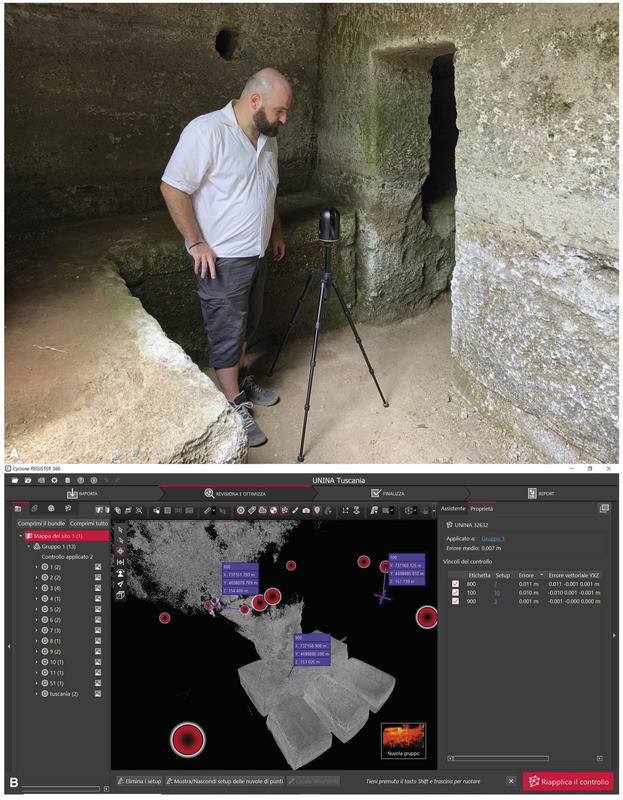This screenshot has height=800, width=623.
Task: Click the open project folder icon
Action: click(15, 481)
